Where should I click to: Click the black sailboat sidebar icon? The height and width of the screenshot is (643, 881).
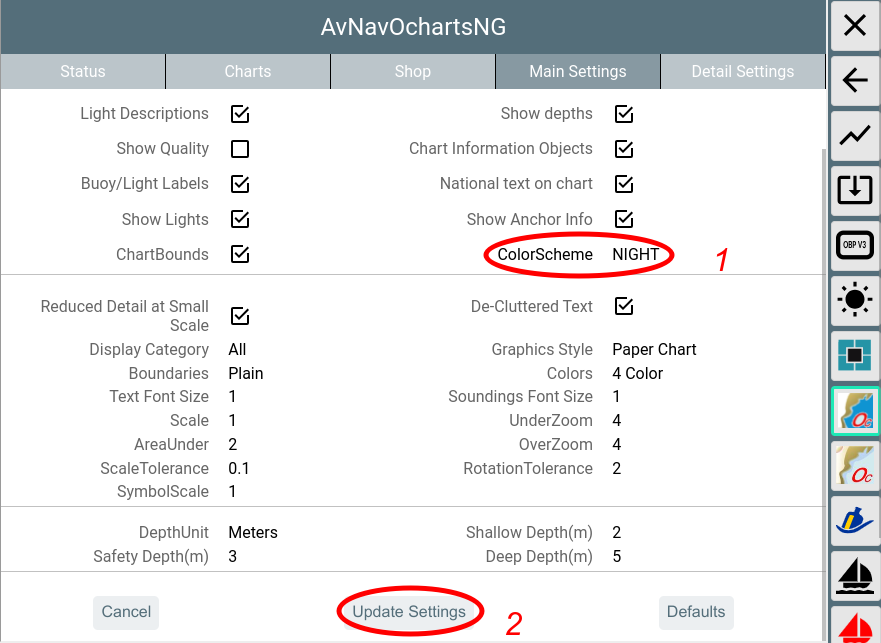pyautogui.click(x=855, y=575)
